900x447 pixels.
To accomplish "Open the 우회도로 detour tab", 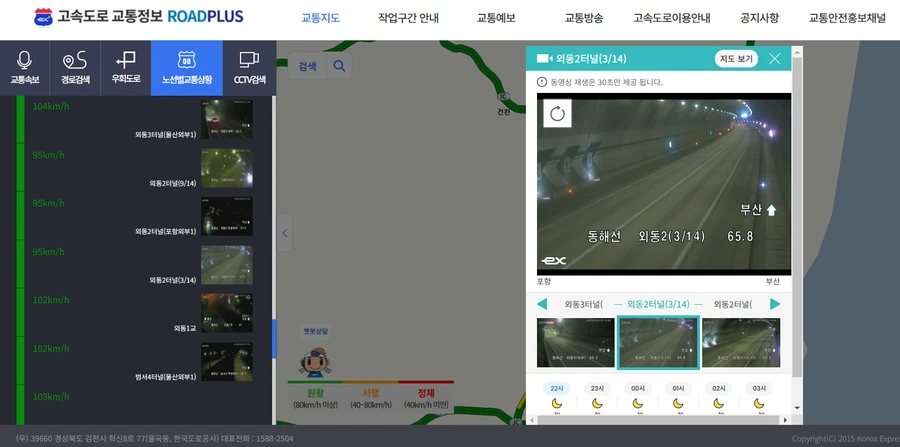I will tap(126, 68).
